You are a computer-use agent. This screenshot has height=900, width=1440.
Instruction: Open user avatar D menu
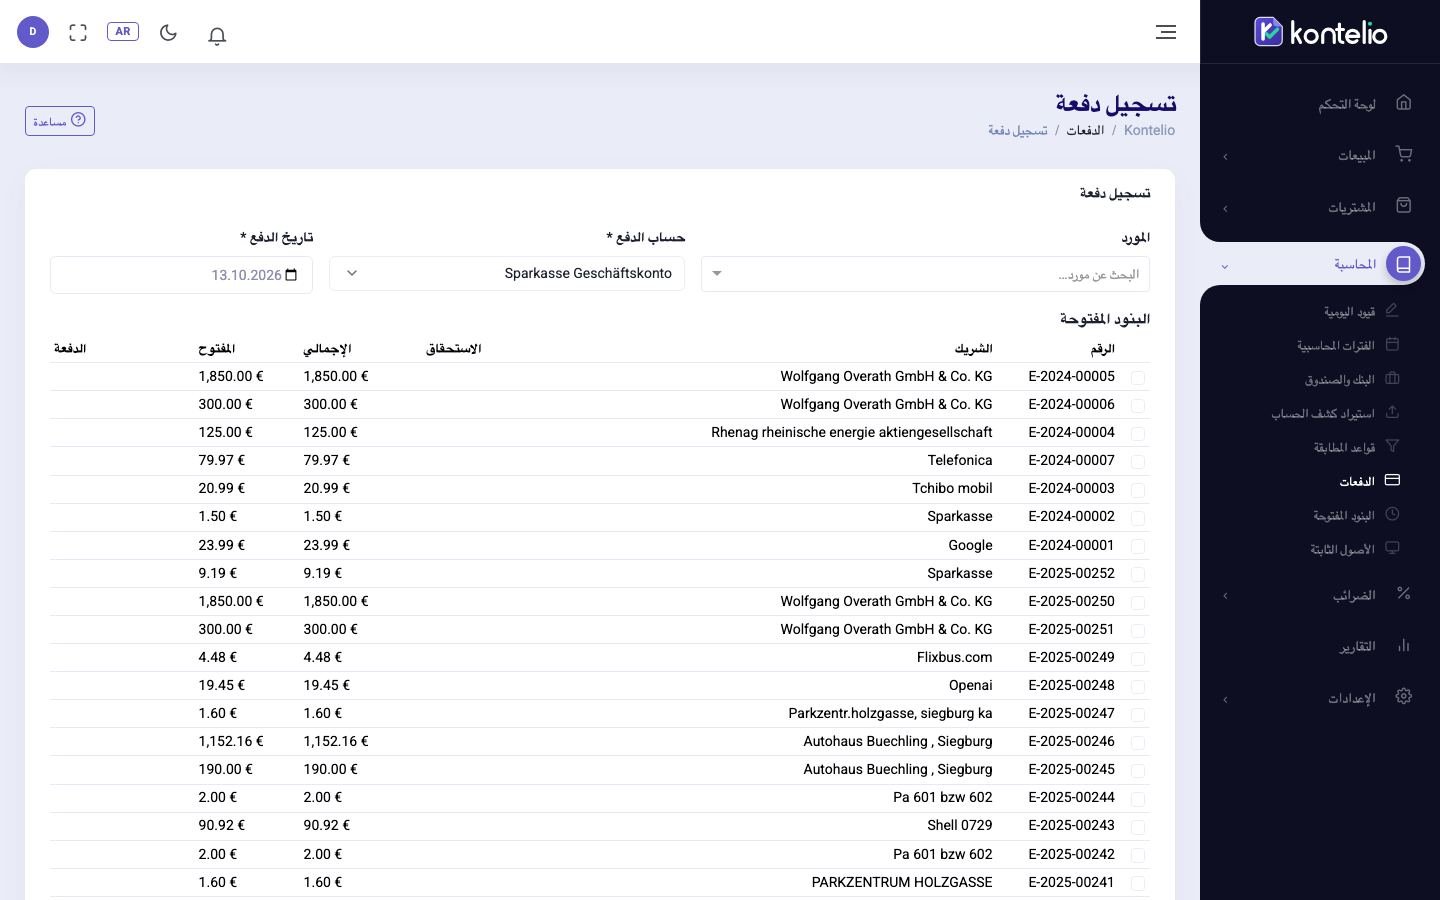click(x=33, y=32)
